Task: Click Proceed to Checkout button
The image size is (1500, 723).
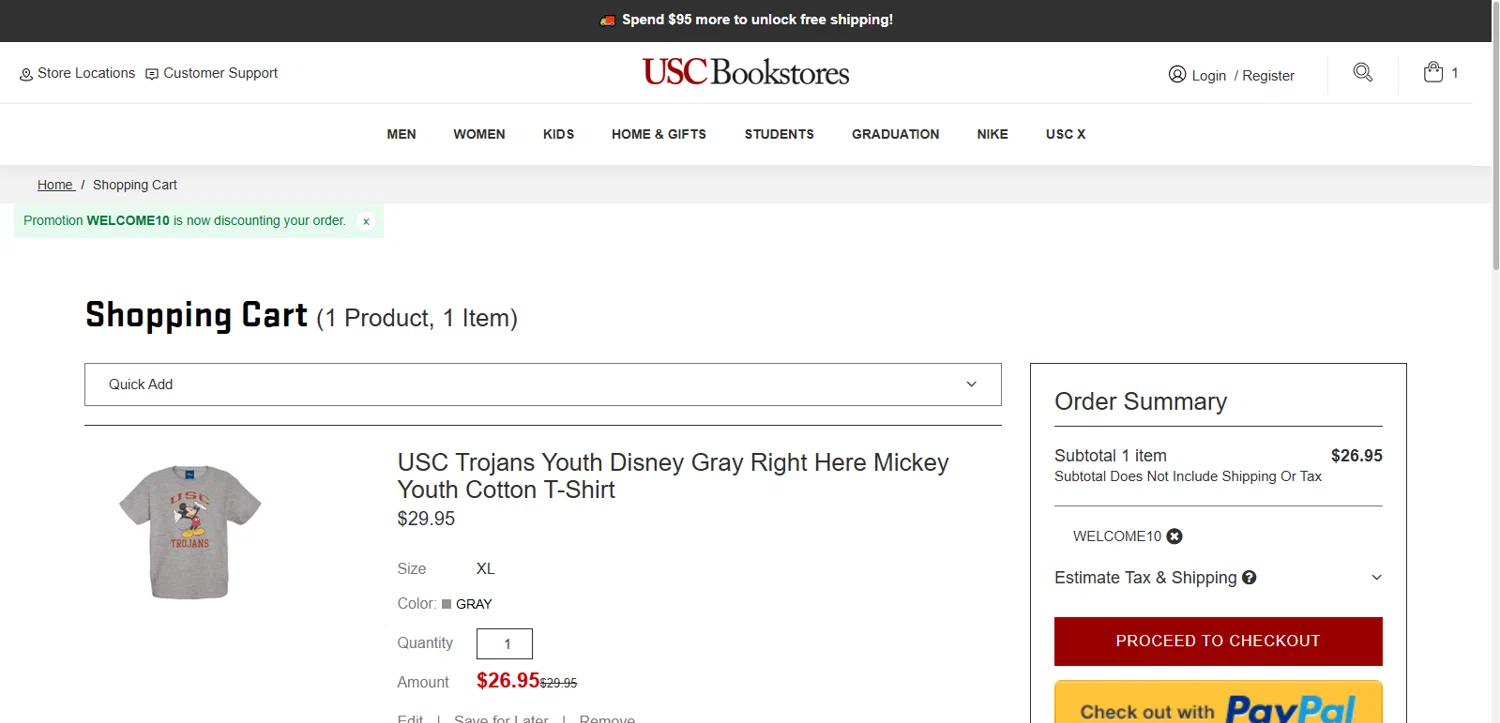Action: pos(1218,641)
